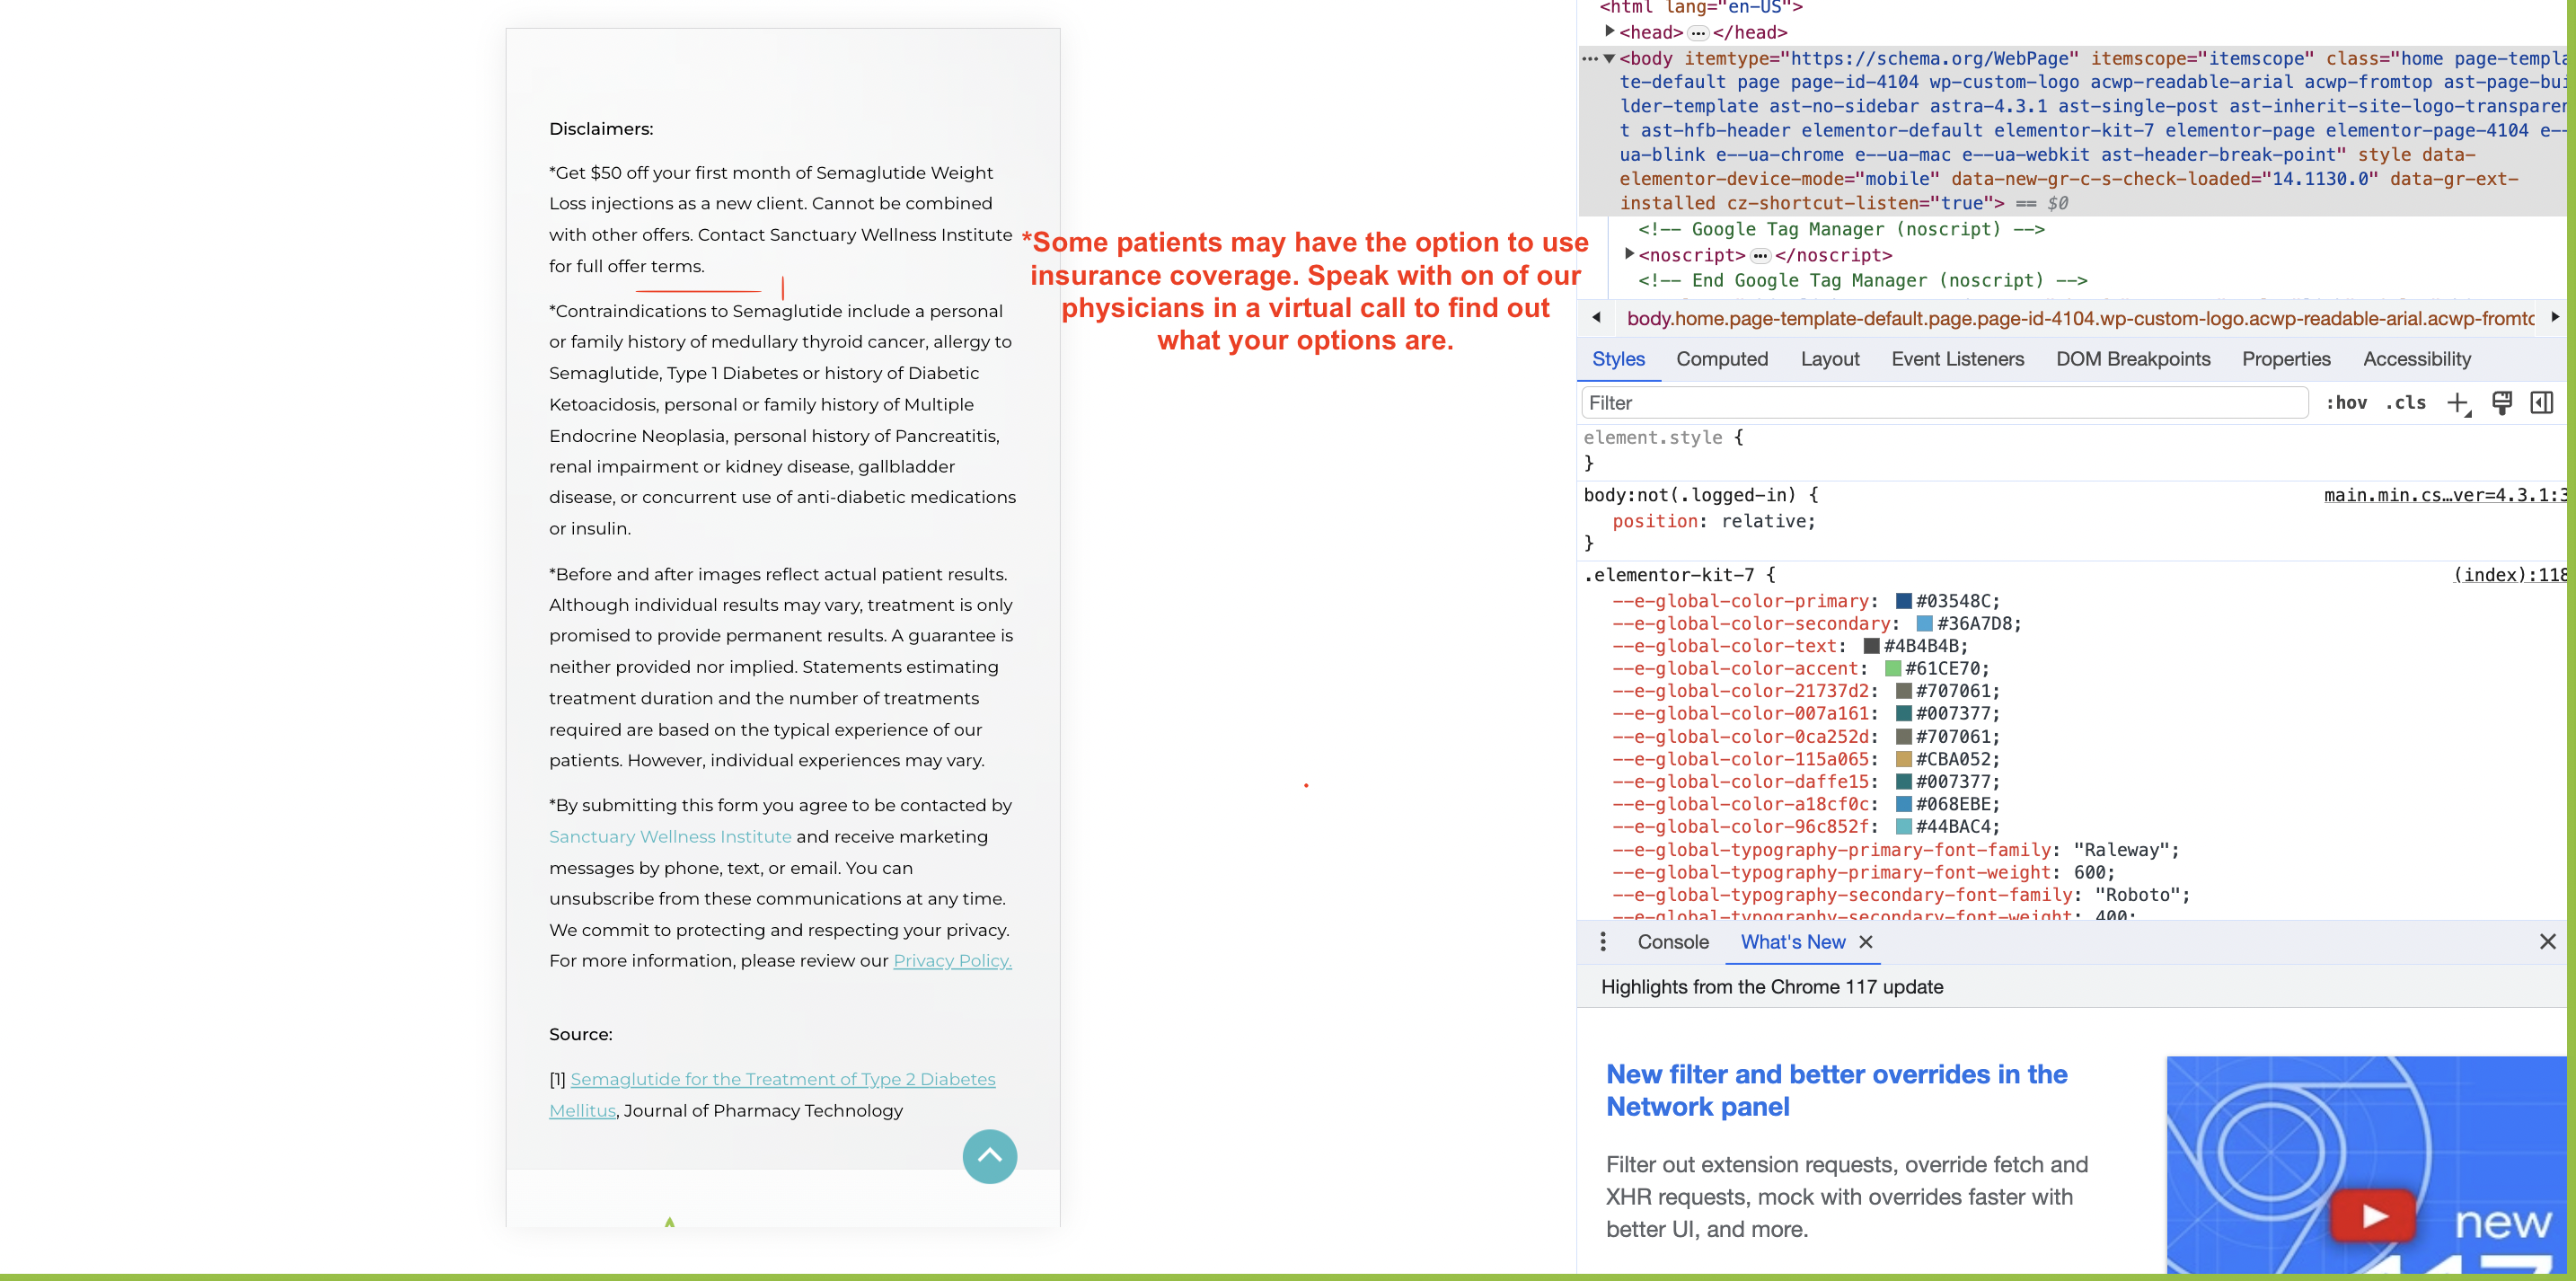Toggle rendering emulations paintbrush icon

click(x=2502, y=403)
